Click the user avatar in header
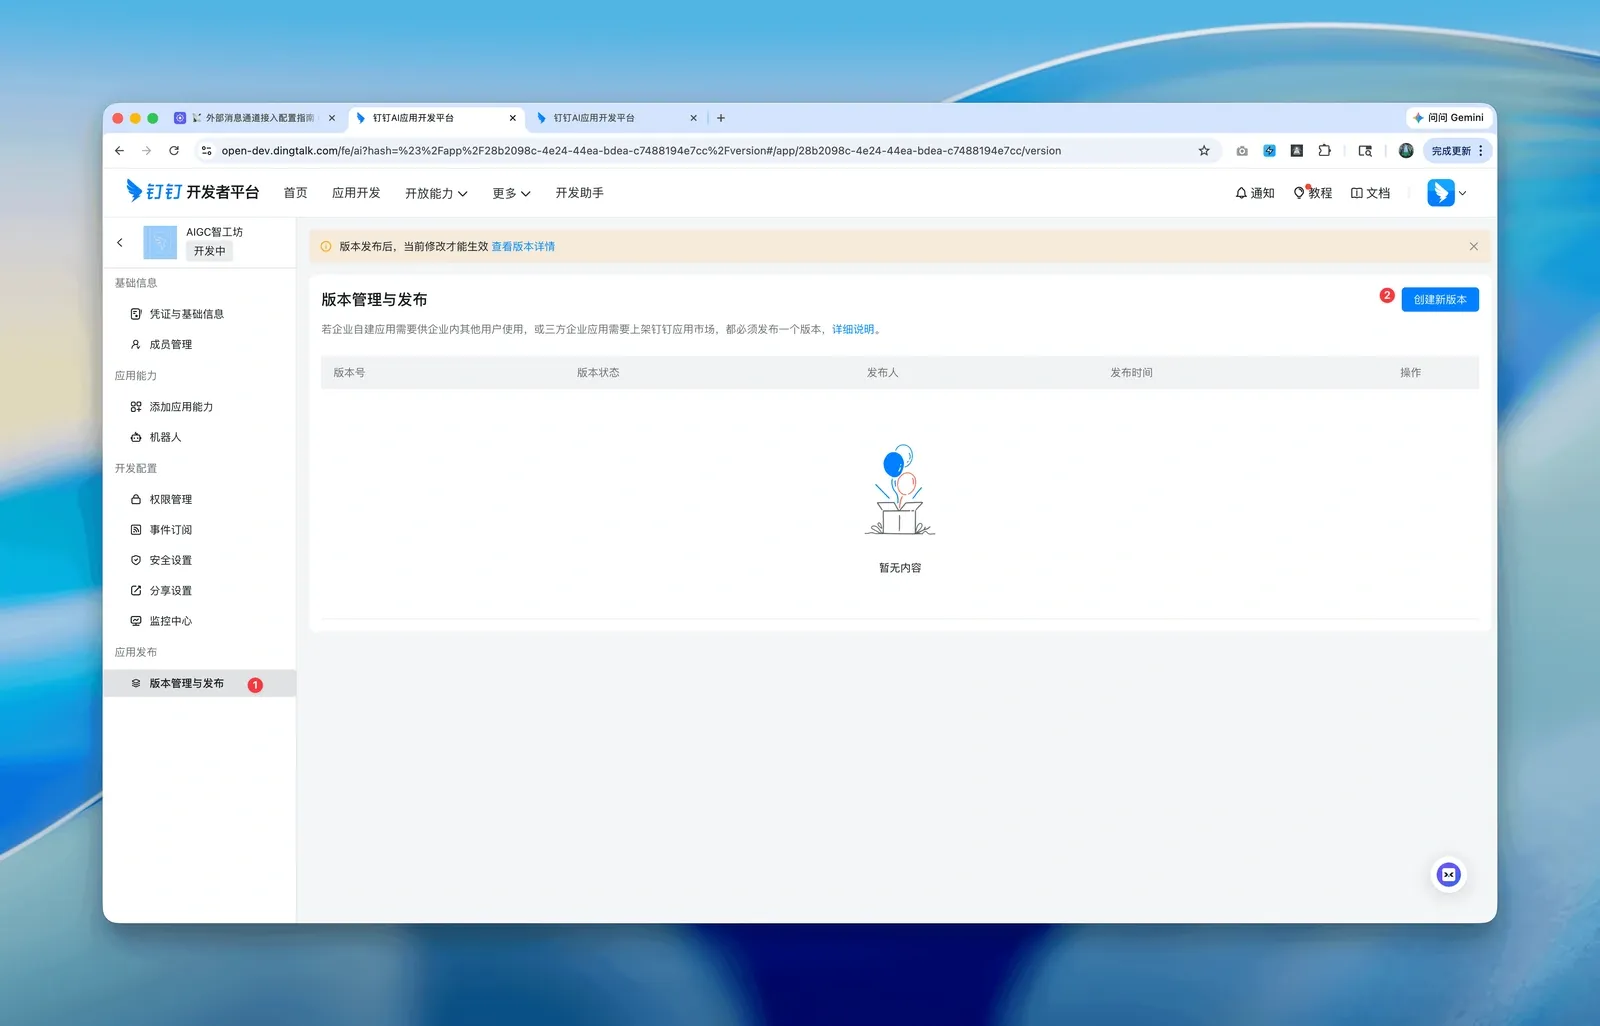This screenshot has height=1026, width=1600. coord(1440,193)
